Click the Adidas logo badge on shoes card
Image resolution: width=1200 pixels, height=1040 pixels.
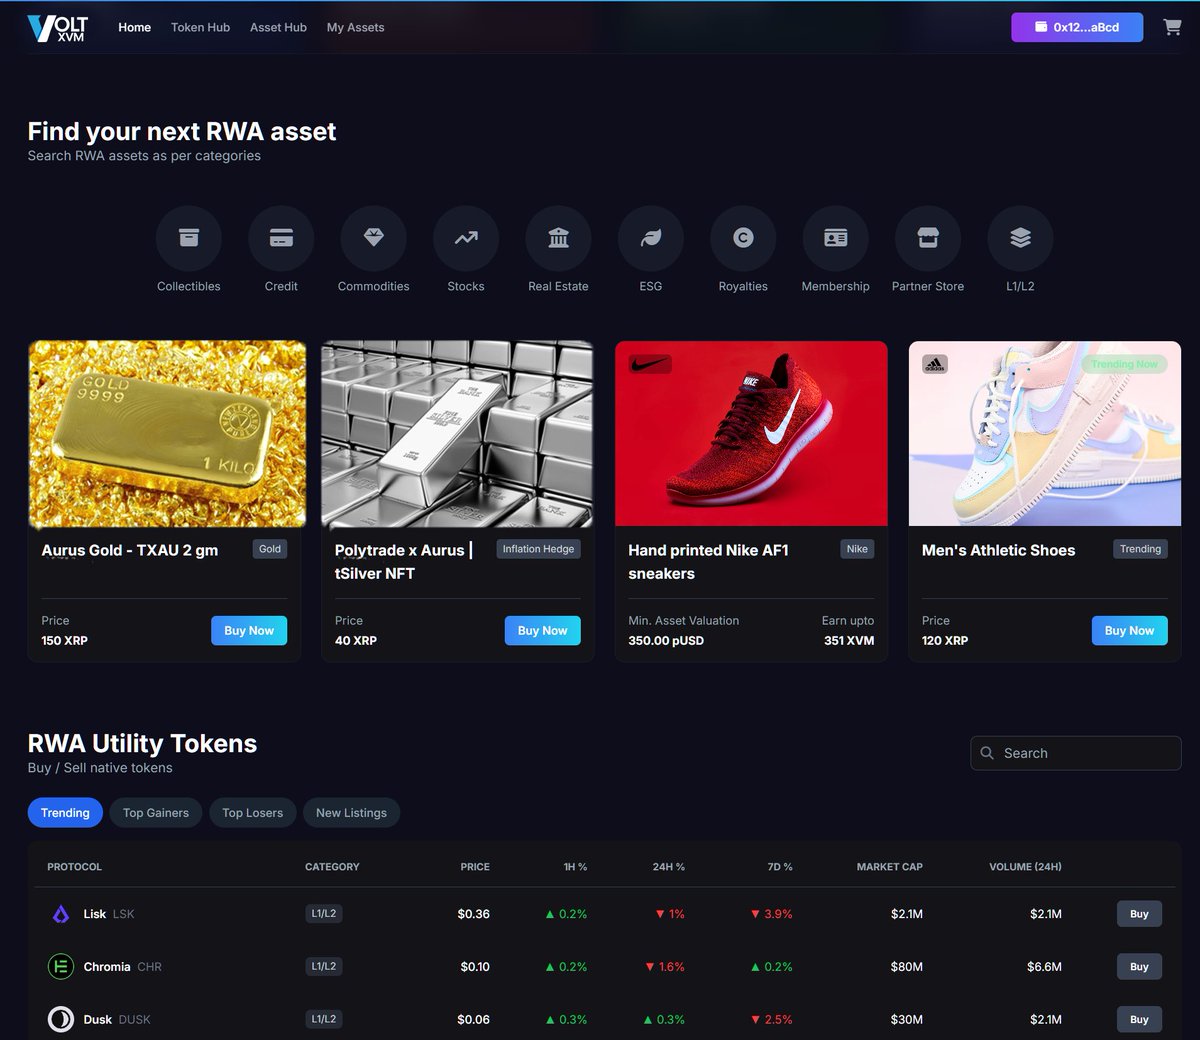pos(934,364)
